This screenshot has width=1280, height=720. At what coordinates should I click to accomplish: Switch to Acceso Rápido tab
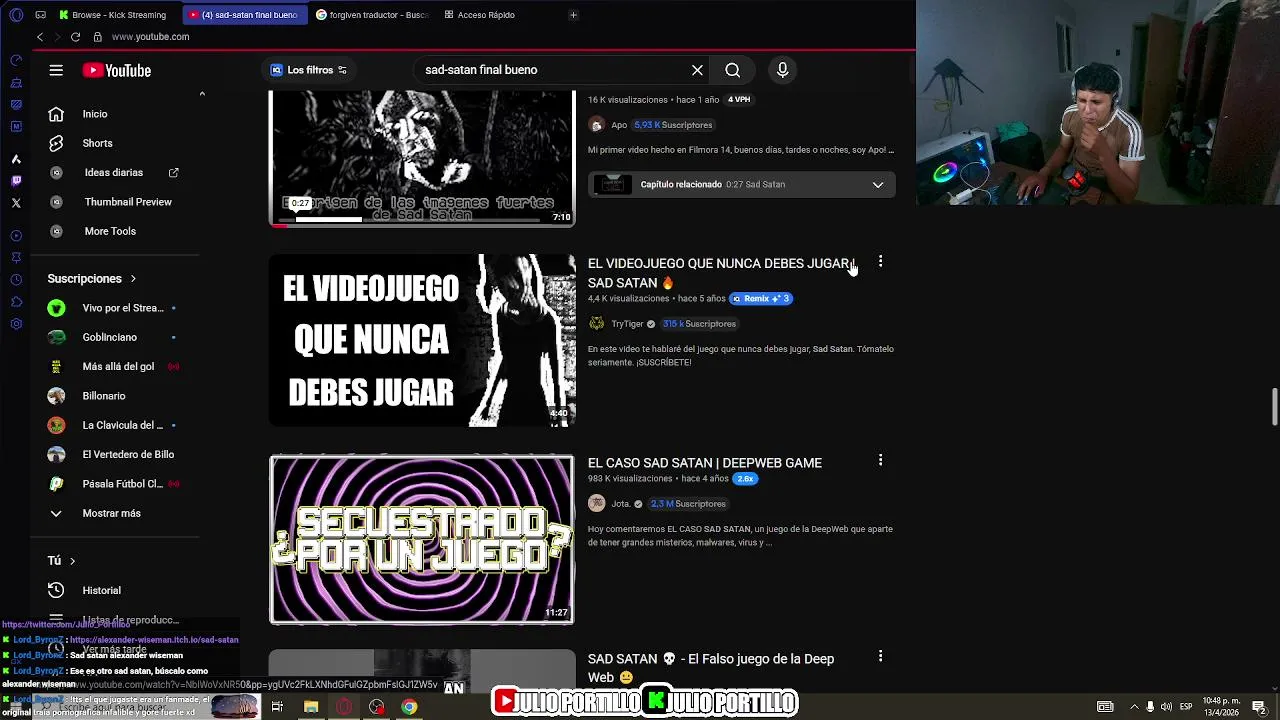[480, 15]
